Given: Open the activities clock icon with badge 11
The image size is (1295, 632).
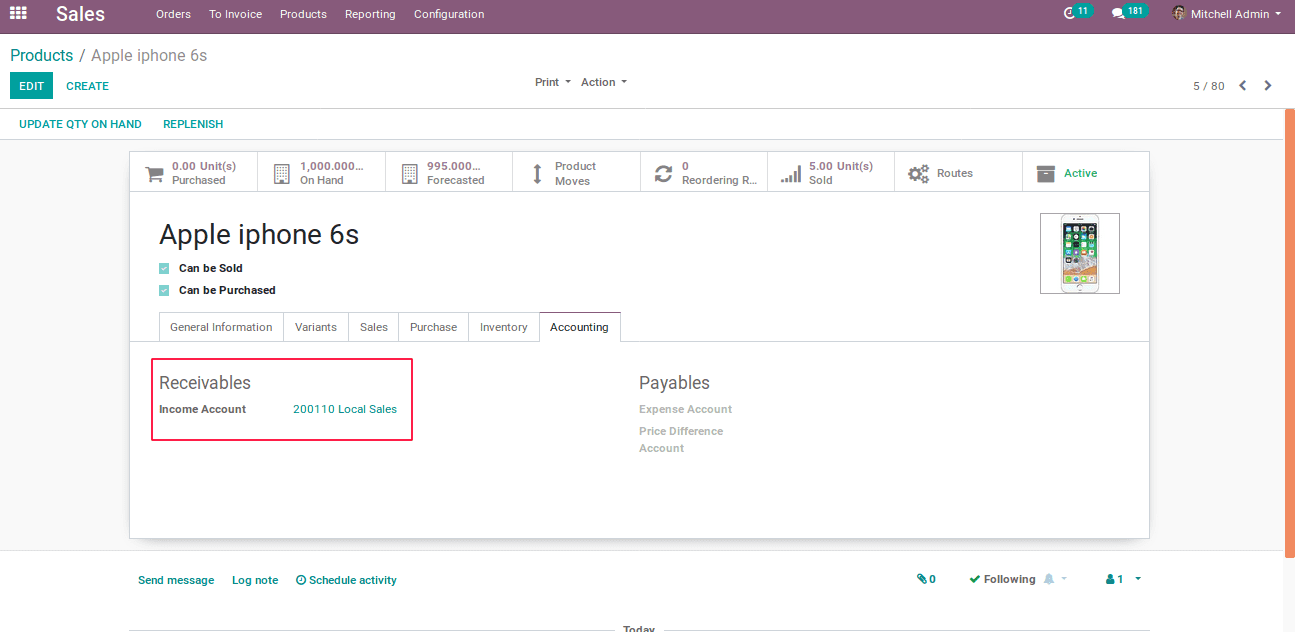Looking at the screenshot, I should (x=1078, y=13).
